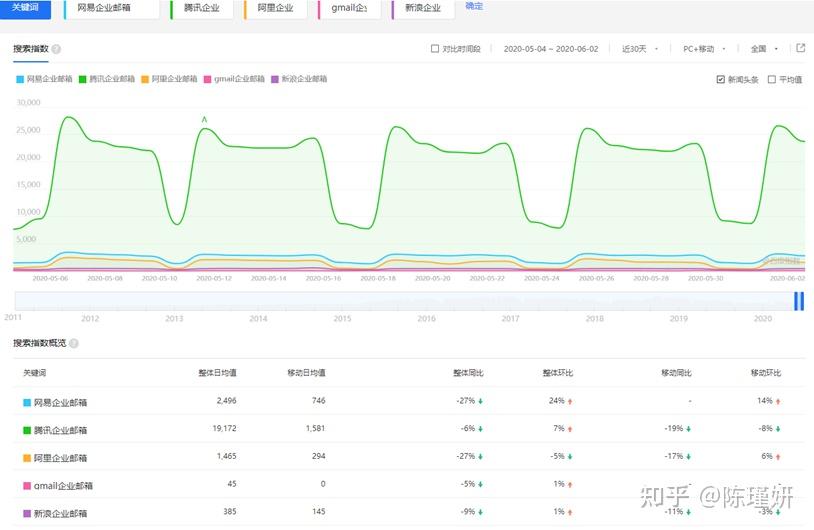Click the 确定 confirm link
Screen dimensions: 814x530
[474, 6]
